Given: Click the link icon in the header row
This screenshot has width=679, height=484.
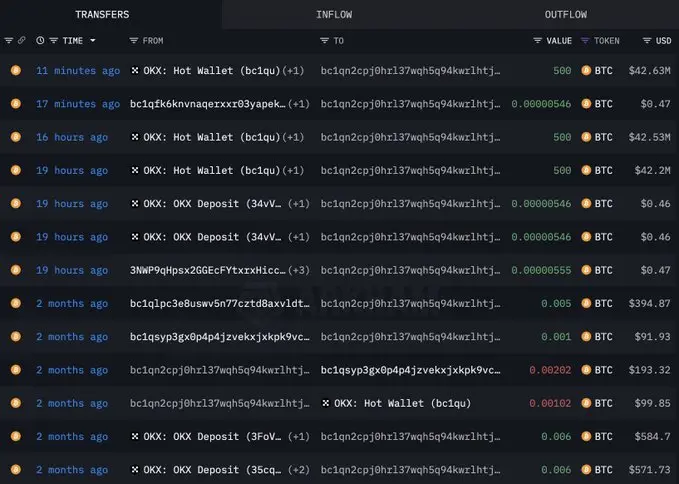Looking at the screenshot, I should click(22, 41).
